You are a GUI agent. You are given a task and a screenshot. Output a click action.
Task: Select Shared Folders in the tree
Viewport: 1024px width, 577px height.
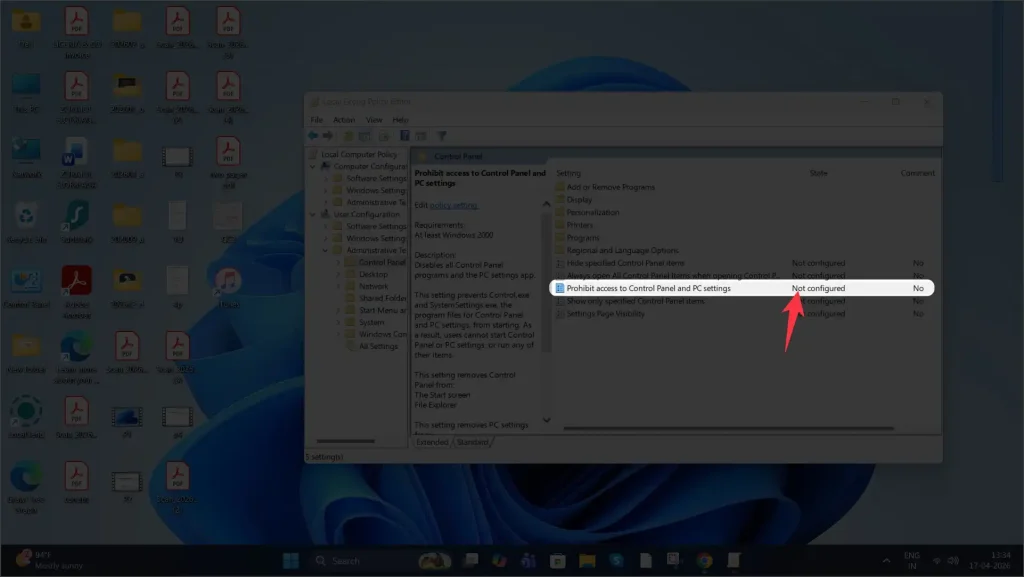(x=382, y=298)
